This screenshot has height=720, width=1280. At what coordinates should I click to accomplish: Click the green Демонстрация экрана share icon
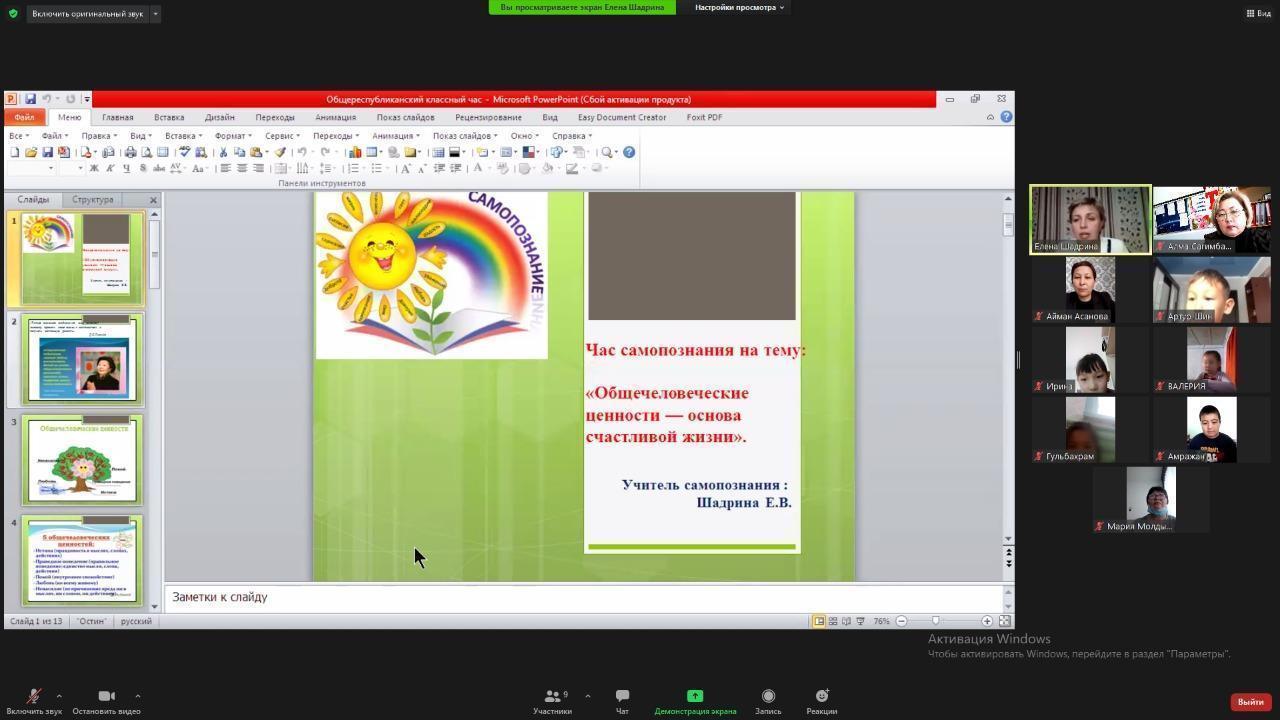(695, 696)
